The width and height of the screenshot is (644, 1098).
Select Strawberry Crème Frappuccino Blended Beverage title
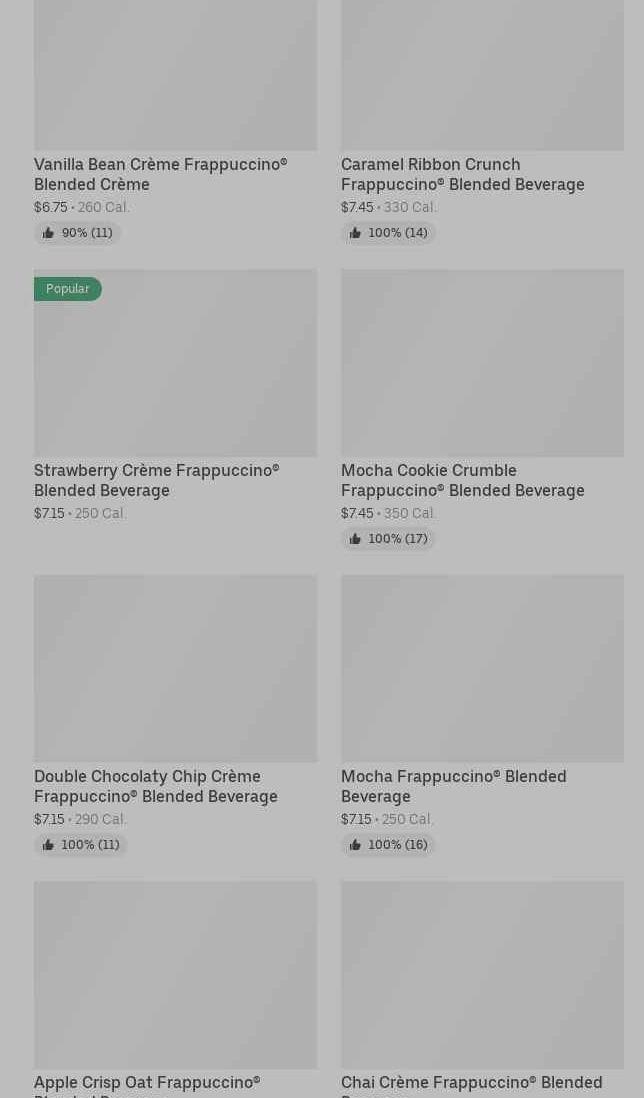(x=156, y=480)
